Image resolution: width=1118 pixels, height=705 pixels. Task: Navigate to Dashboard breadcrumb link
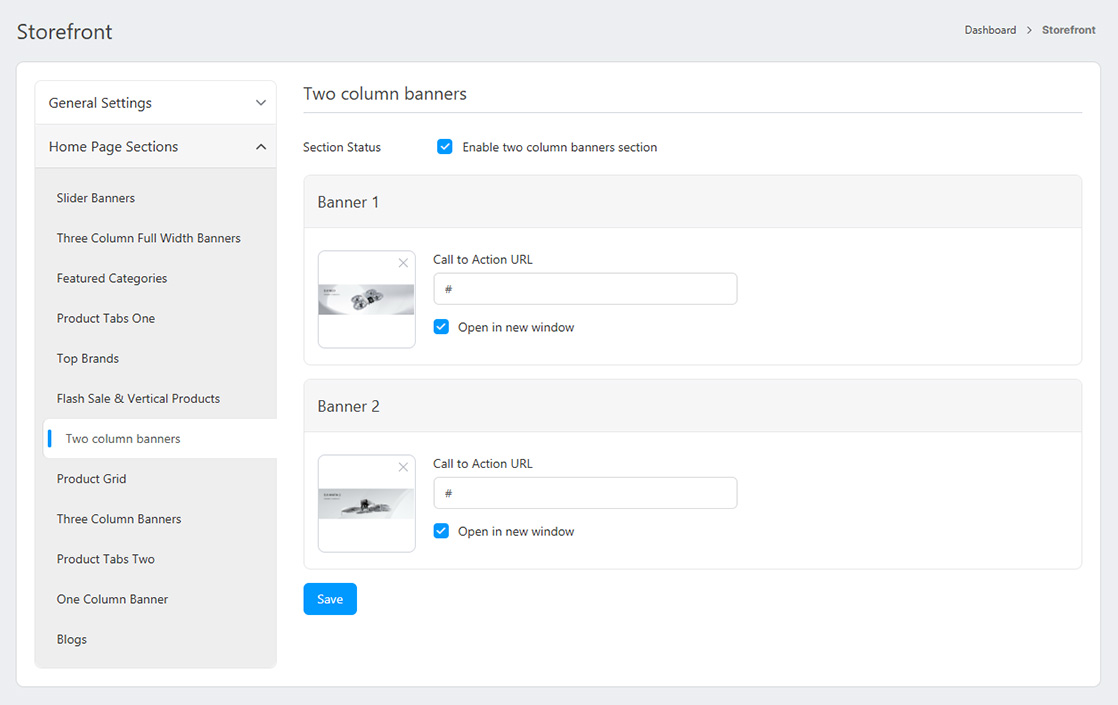[x=990, y=30]
